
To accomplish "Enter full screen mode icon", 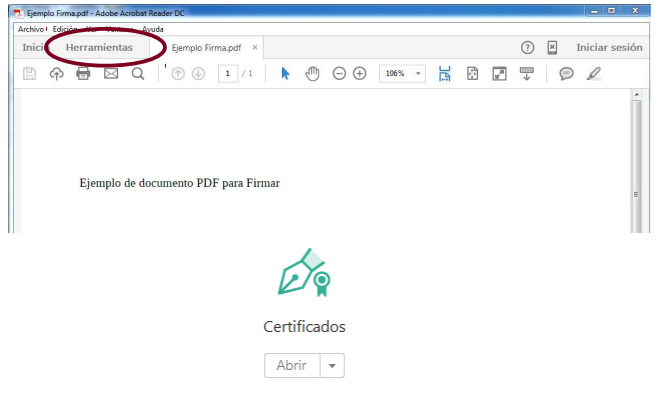I will [499, 74].
